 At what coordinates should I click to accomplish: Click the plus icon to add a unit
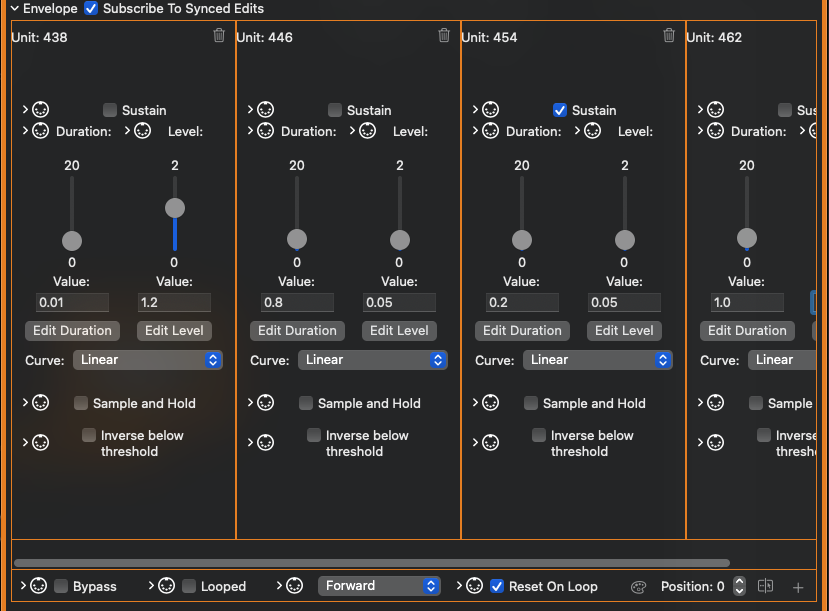(x=798, y=587)
